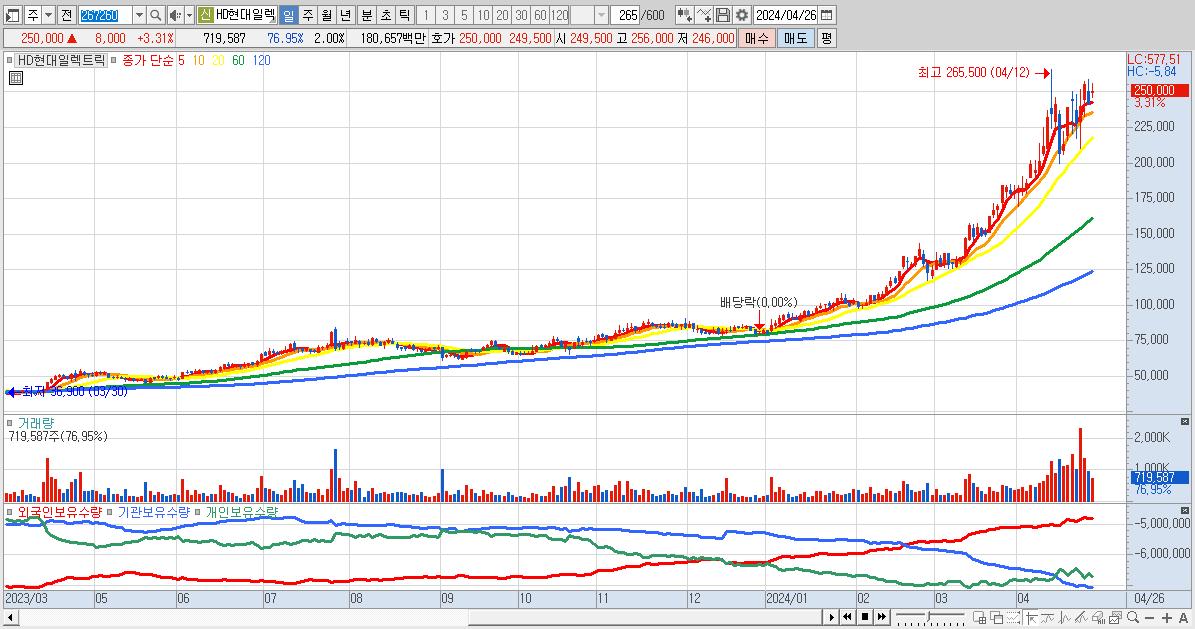Adjust the replay speed slider
Screen dimensions: 1195x629
pos(931,617)
